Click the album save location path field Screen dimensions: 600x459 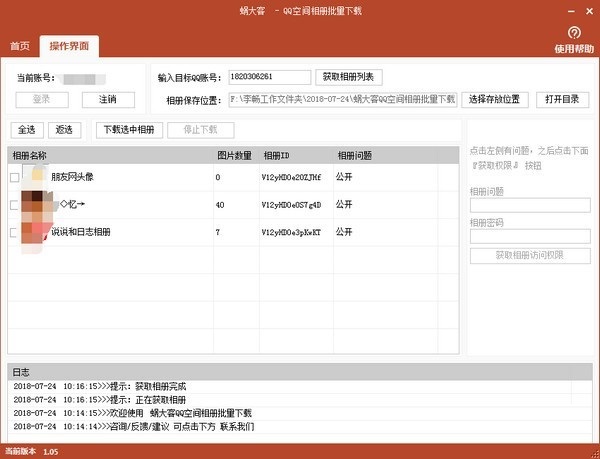tap(343, 100)
